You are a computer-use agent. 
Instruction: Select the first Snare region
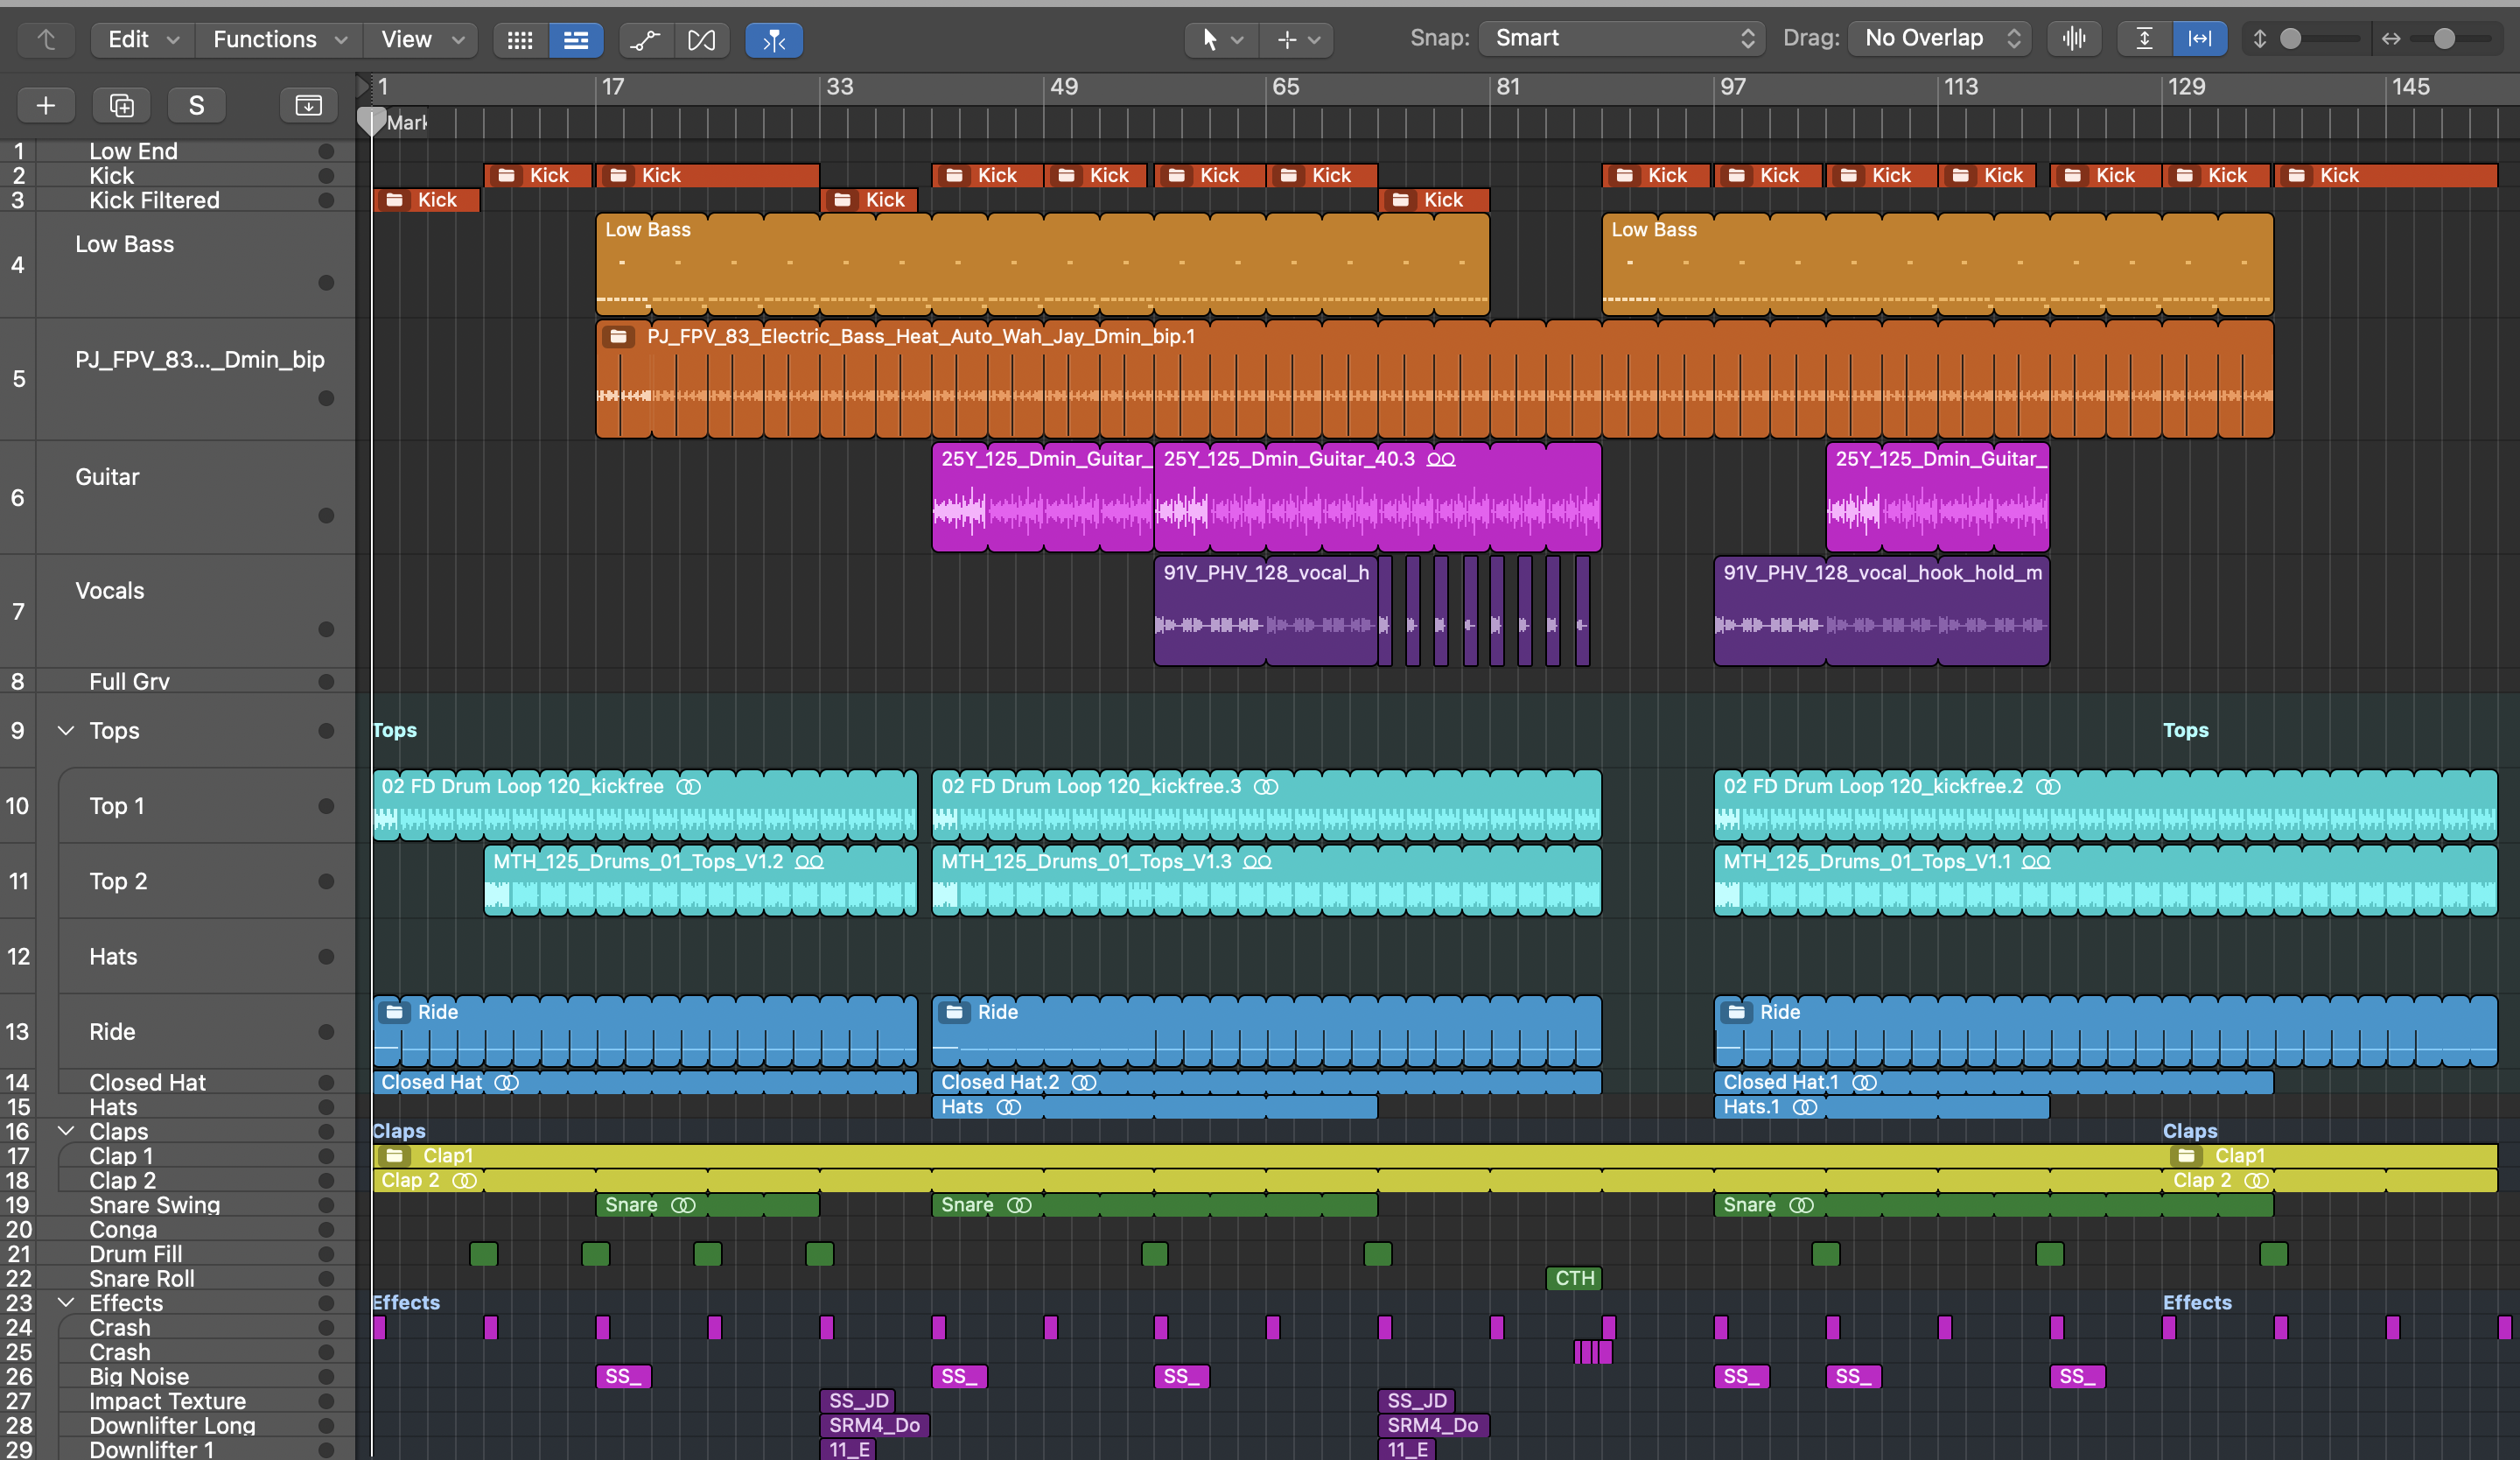tap(707, 1205)
